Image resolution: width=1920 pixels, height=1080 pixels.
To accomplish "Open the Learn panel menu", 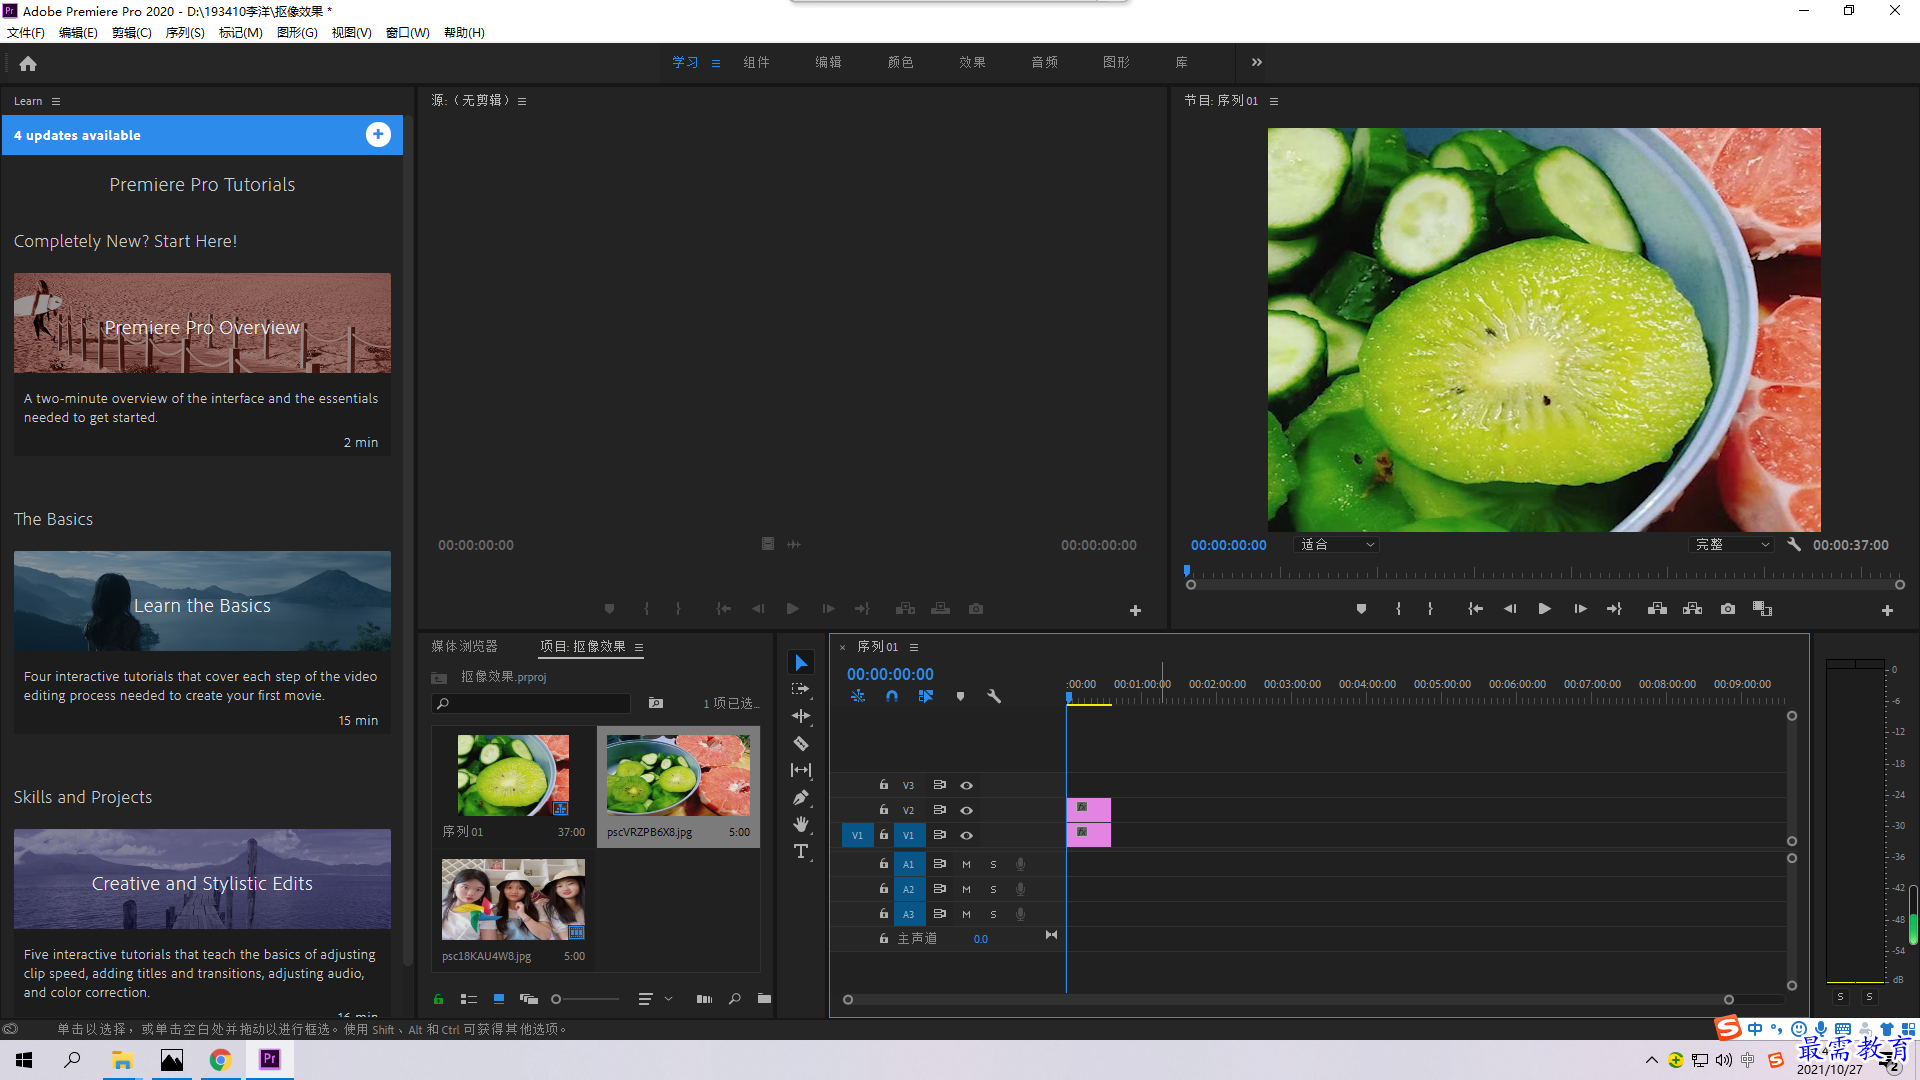I will pyautogui.click(x=56, y=101).
